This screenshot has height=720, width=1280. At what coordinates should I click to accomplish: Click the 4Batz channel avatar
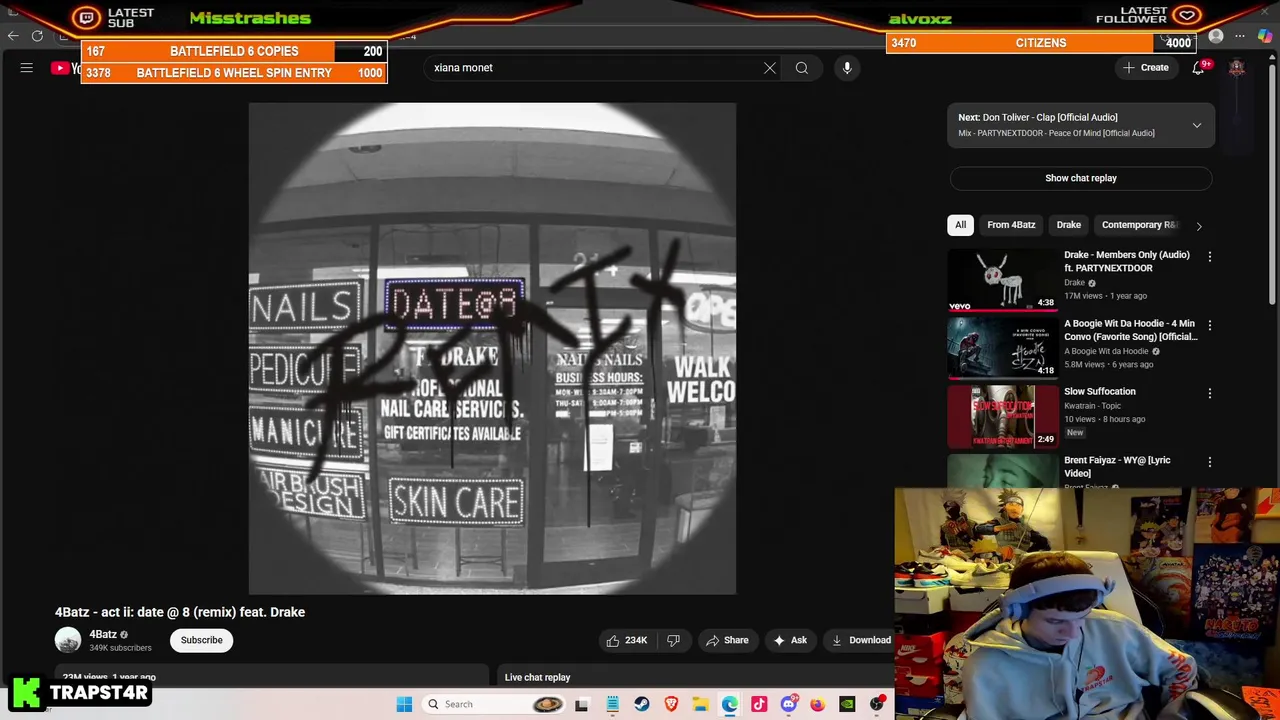(x=68, y=640)
